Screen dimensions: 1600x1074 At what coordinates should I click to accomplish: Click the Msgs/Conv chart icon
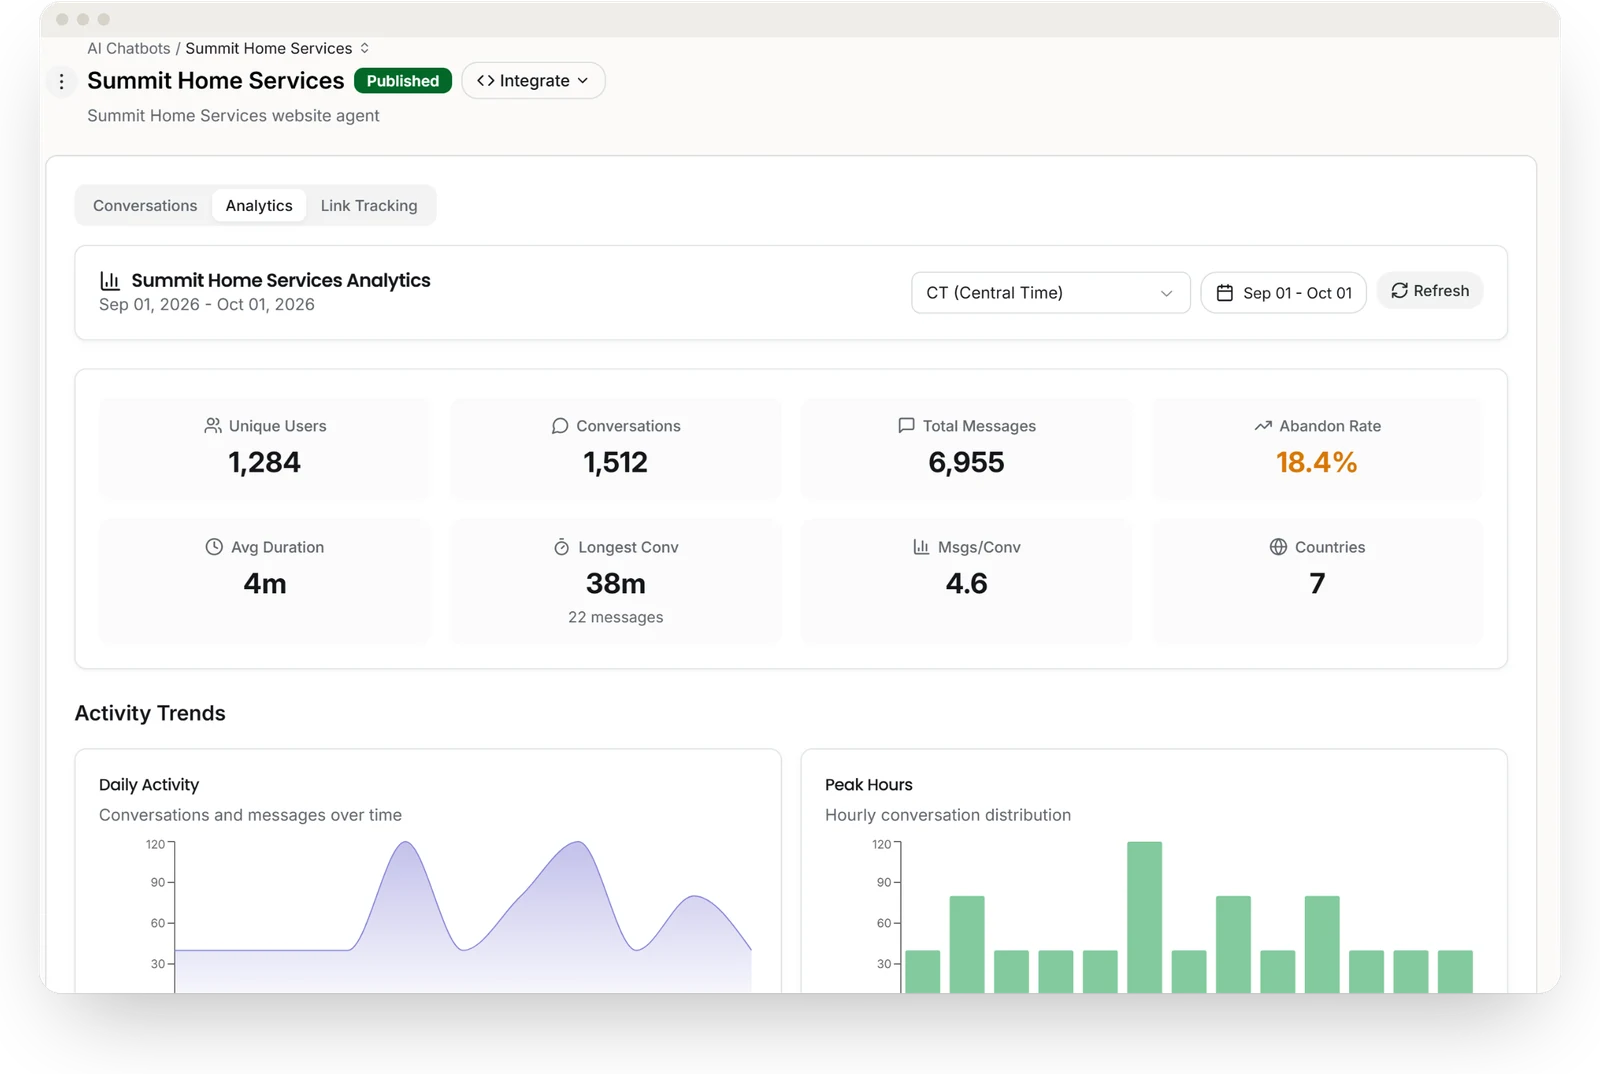coord(921,547)
